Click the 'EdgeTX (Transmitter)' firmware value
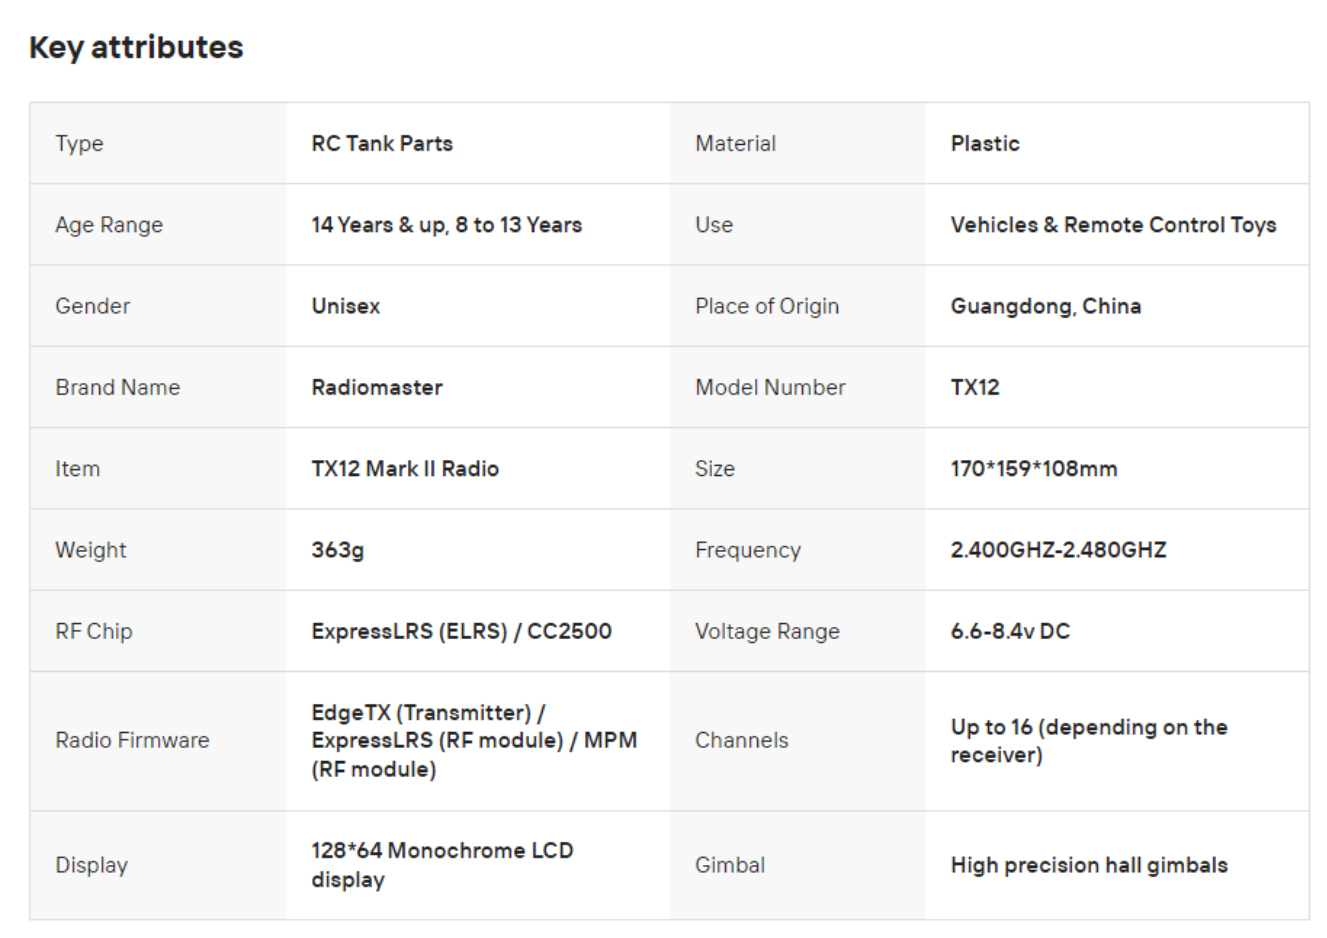 point(474,741)
